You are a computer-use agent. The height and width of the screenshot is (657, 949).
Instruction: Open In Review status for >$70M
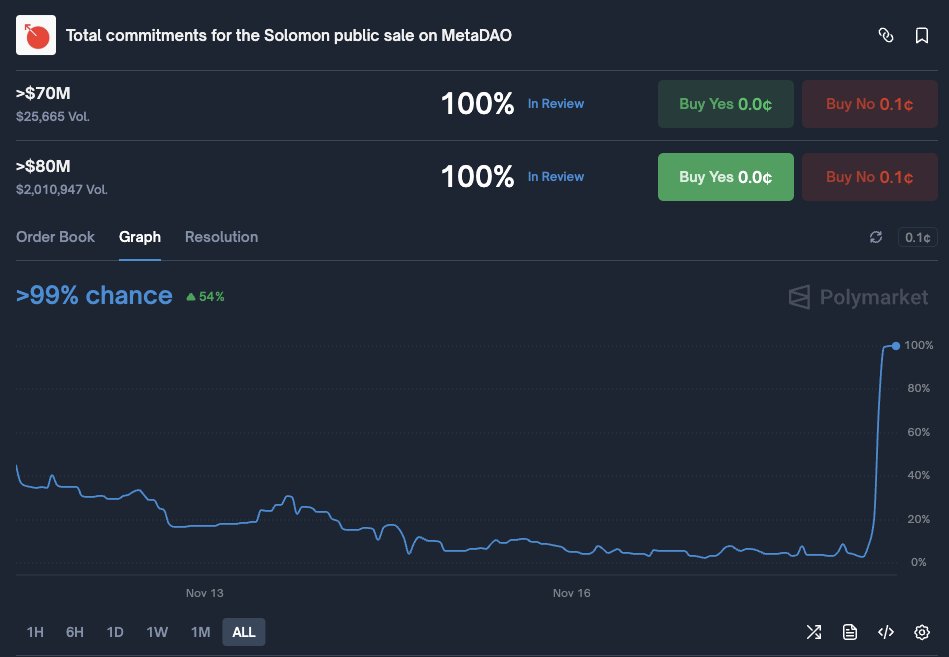click(556, 103)
